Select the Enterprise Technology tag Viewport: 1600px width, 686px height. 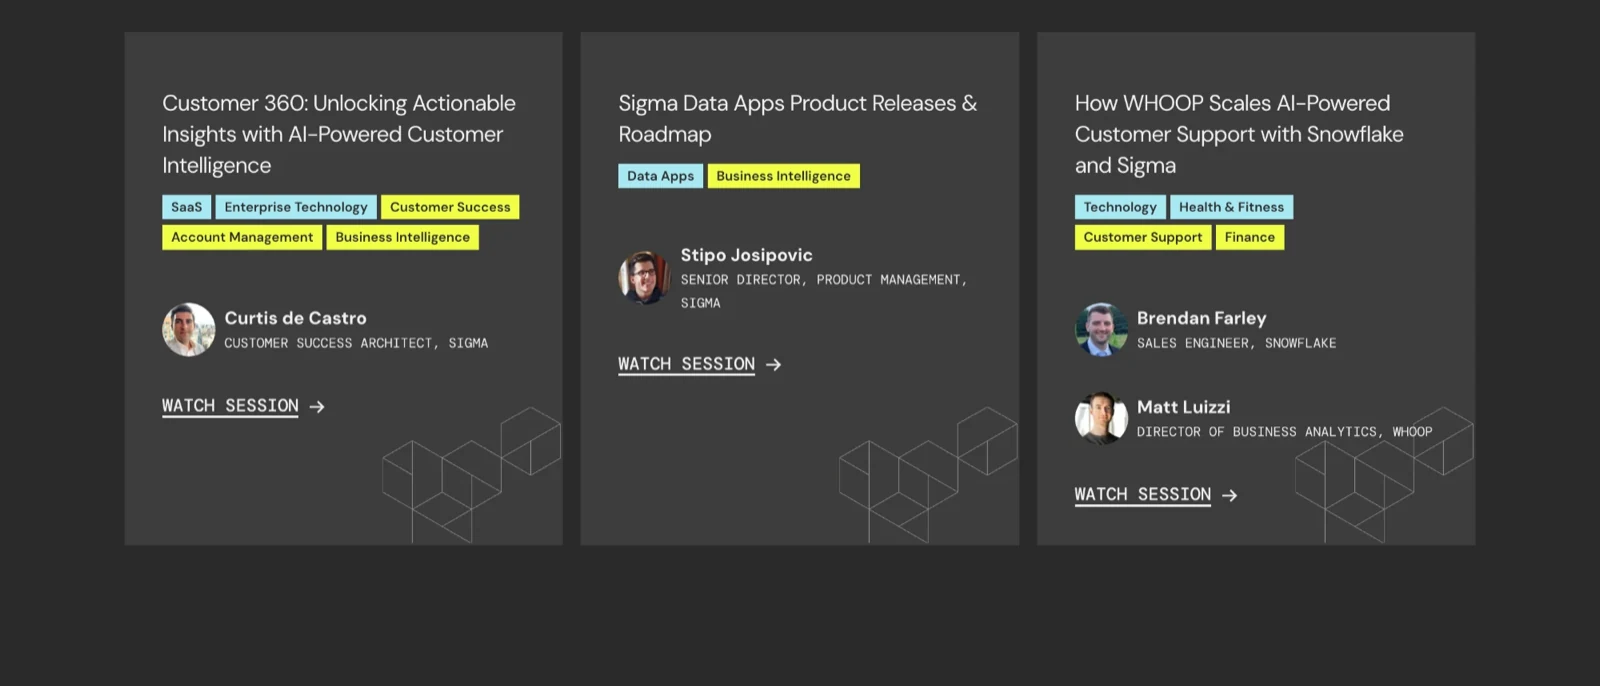coord(296,207)
